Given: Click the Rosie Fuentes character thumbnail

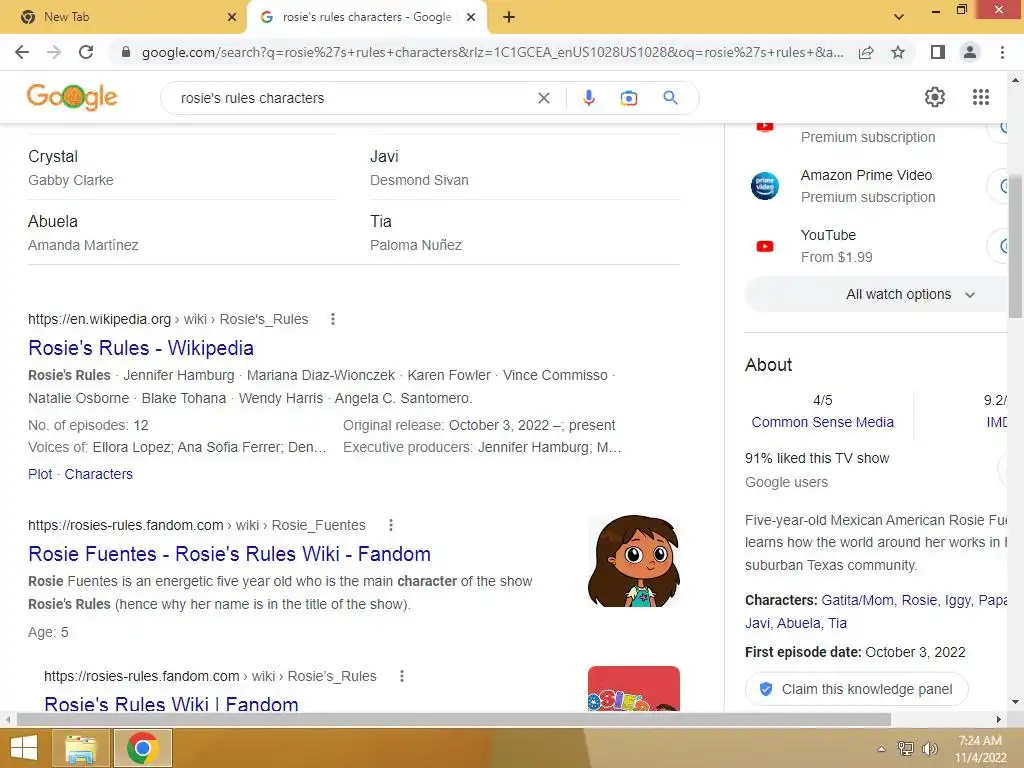Looking at the screenshot, I should click(633, 561).
